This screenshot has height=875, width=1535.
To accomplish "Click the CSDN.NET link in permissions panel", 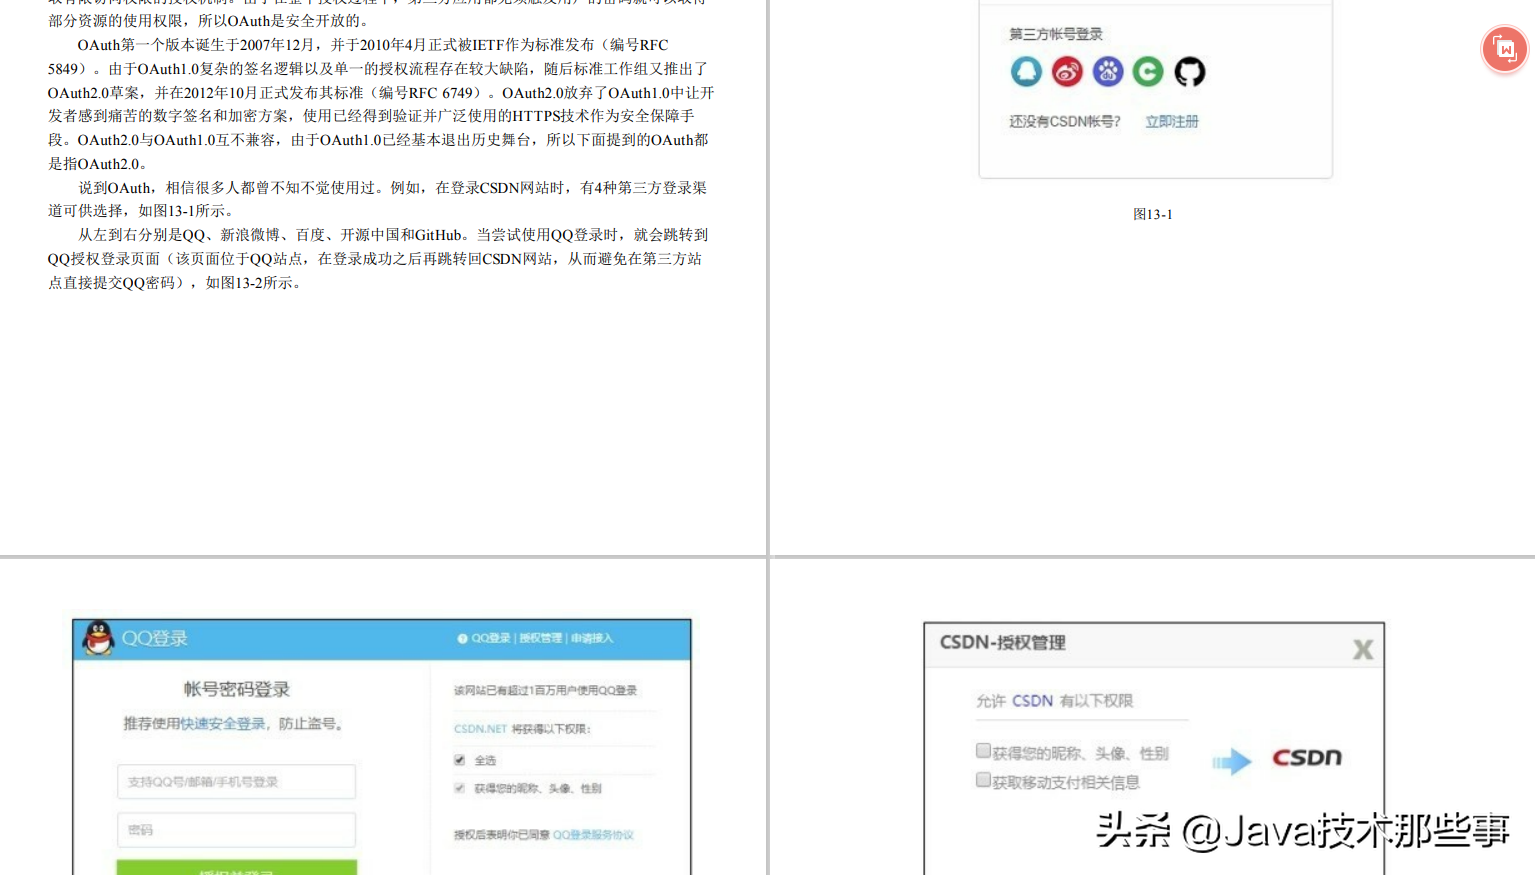I will 480,729.
